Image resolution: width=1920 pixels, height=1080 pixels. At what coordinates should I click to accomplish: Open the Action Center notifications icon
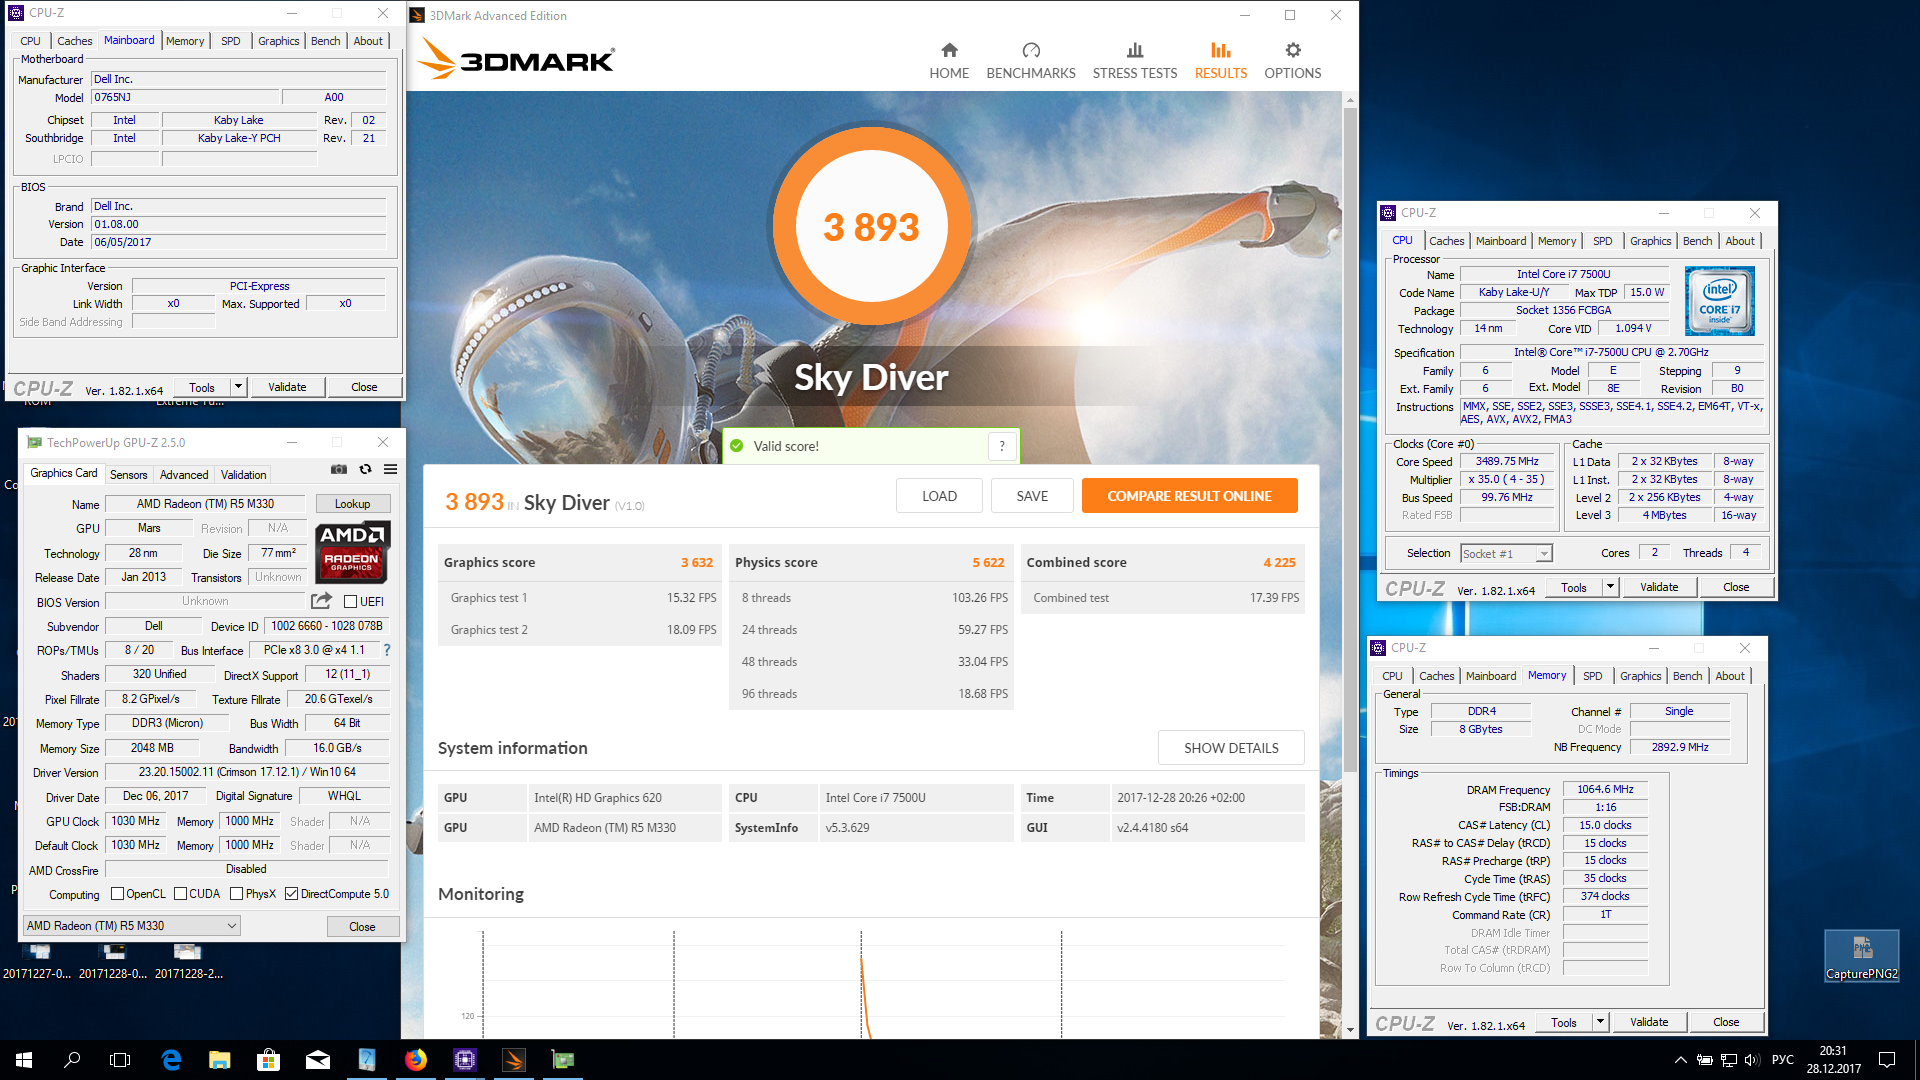click(1887, 1060)
